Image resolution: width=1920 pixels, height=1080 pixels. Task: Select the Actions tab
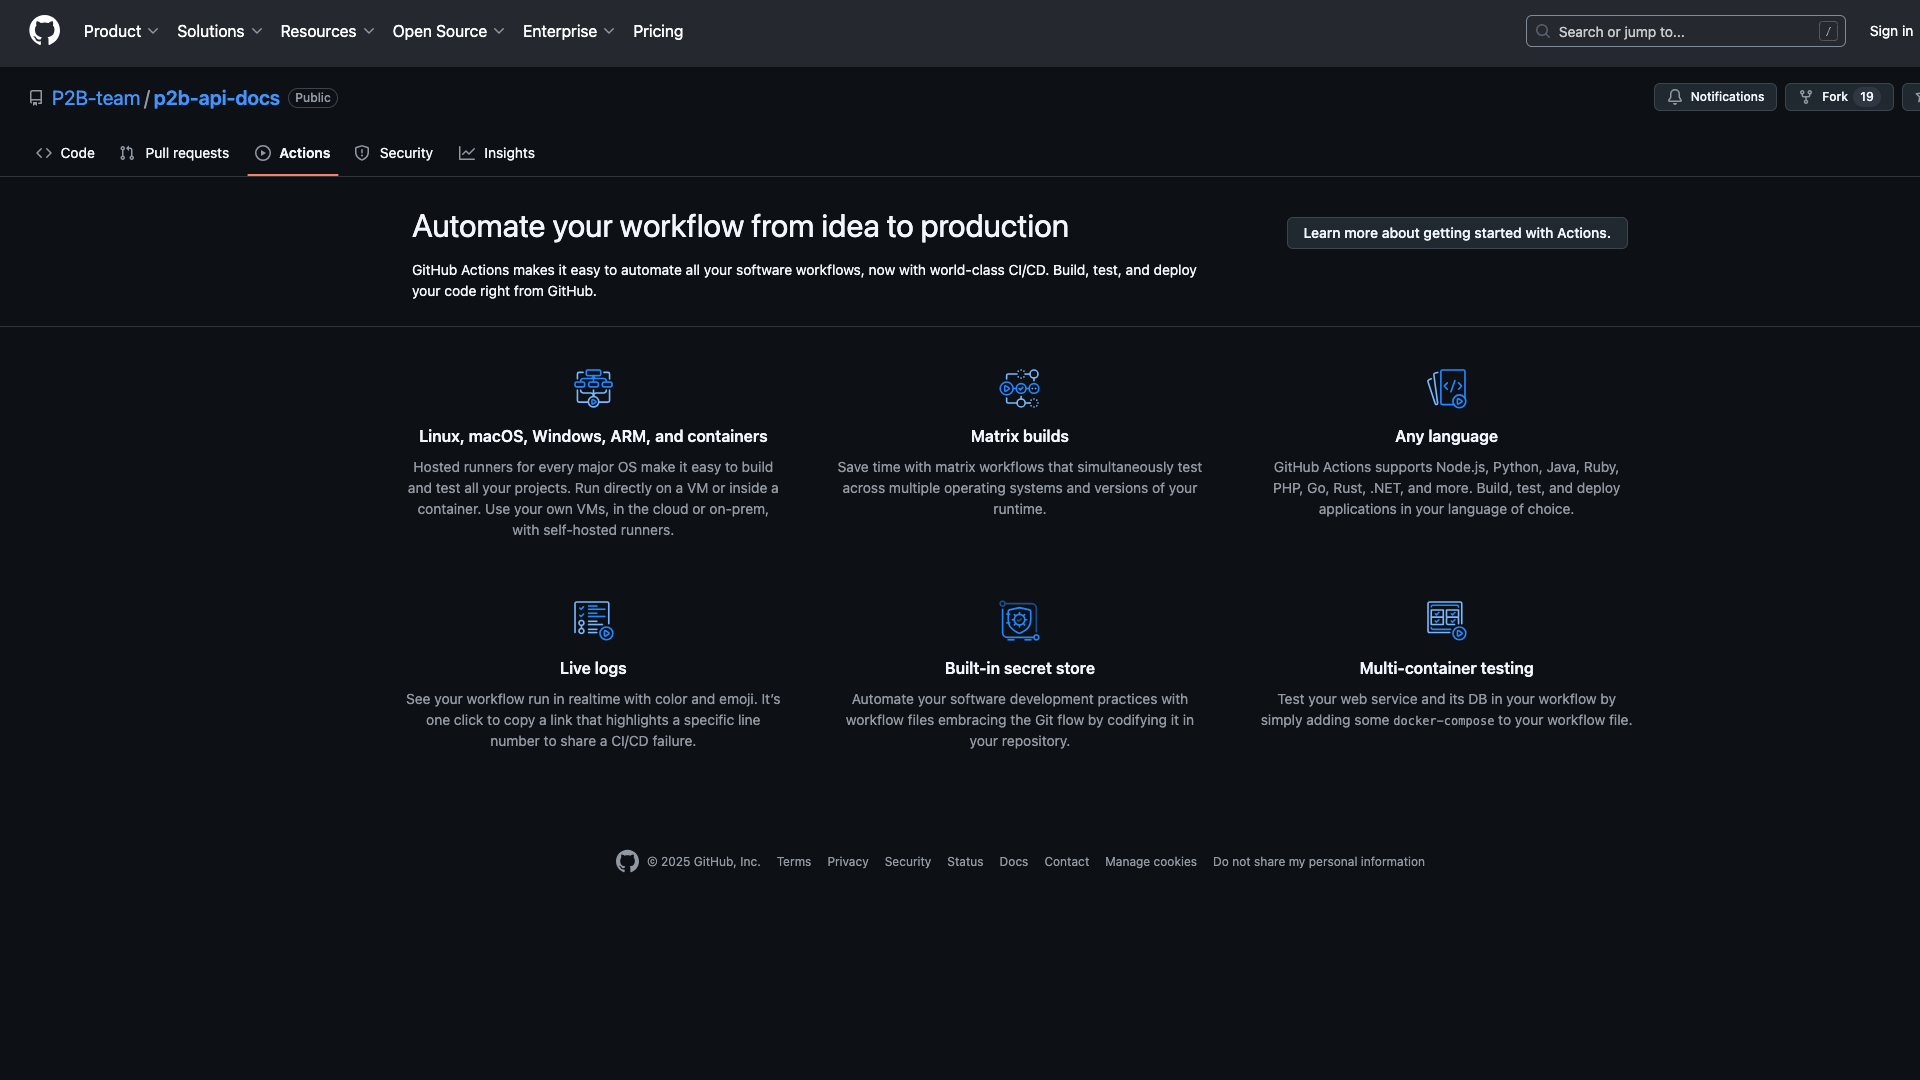coord(293,153)
